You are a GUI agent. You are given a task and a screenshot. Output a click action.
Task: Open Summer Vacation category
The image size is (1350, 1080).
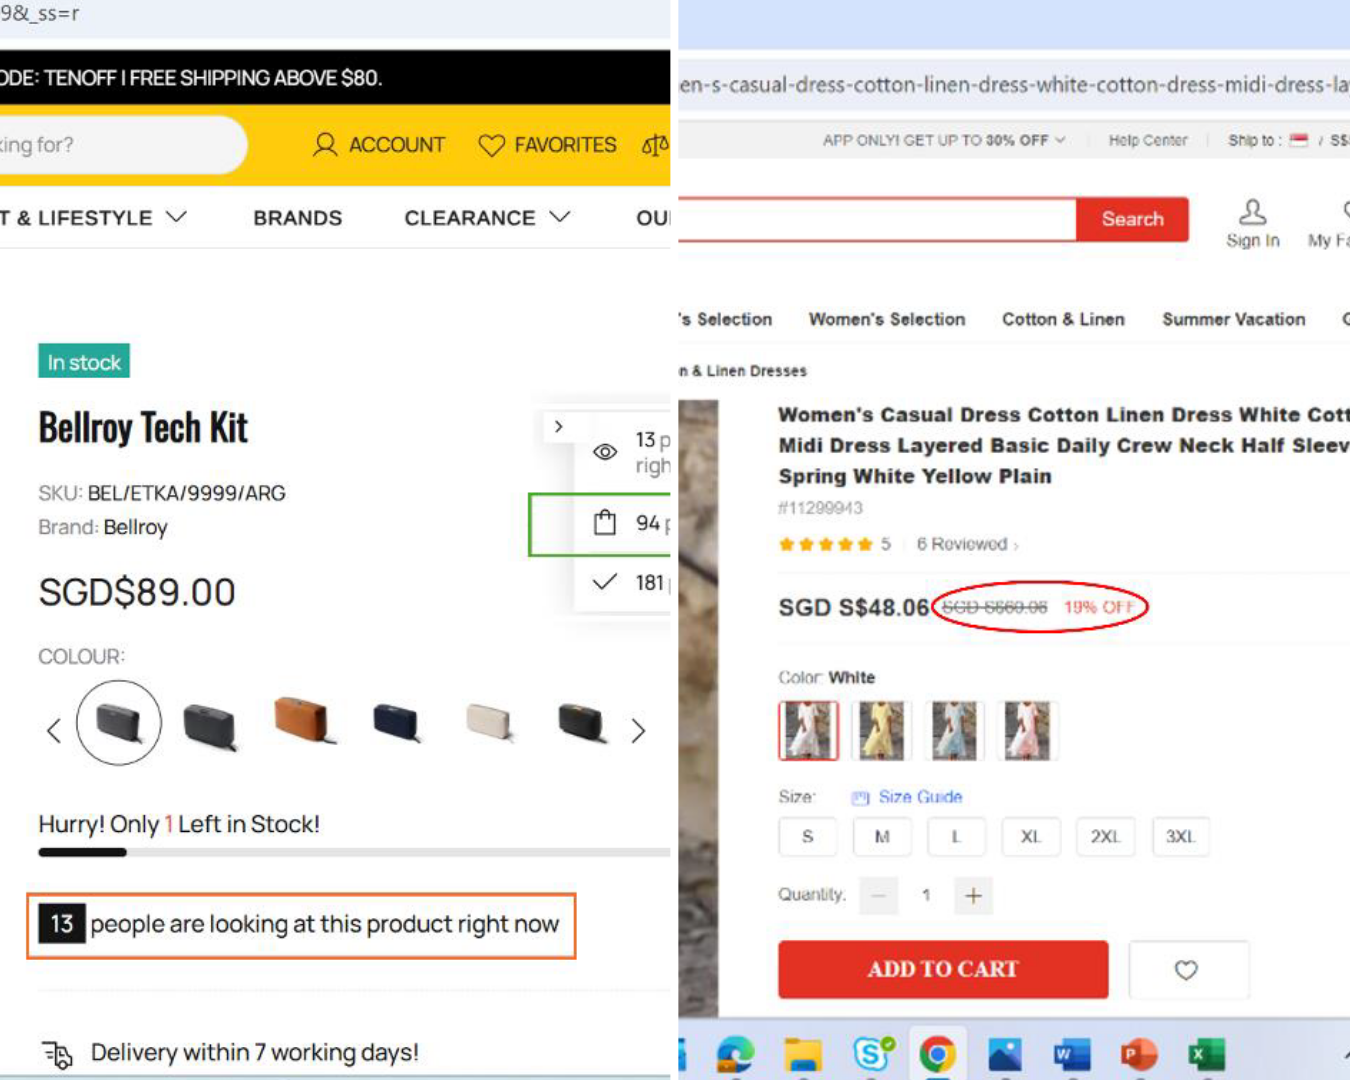coord(1233,319)
